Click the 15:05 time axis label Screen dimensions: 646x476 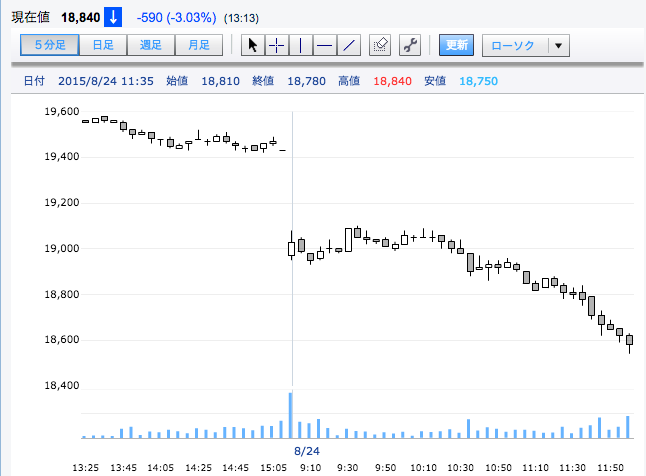(x=274, y=468)
